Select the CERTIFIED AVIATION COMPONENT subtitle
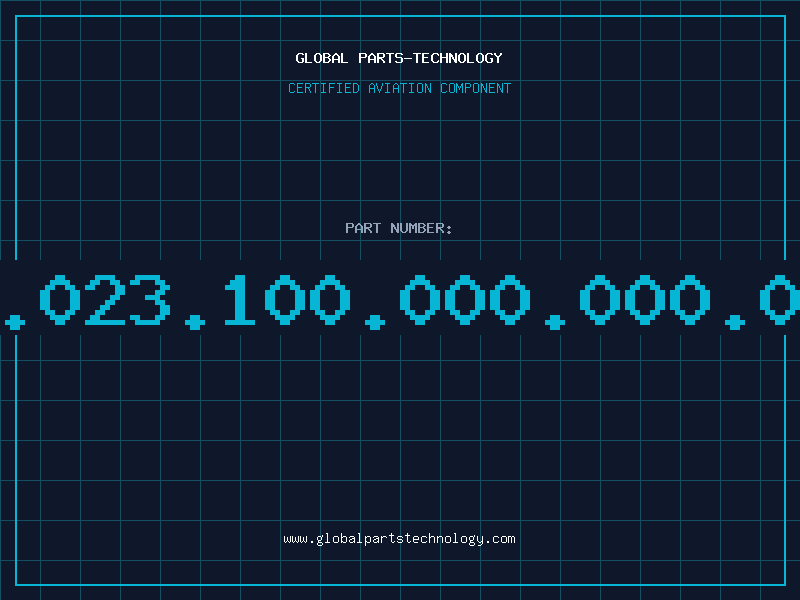The image size is (800, 600). click(x=399, y=88)
